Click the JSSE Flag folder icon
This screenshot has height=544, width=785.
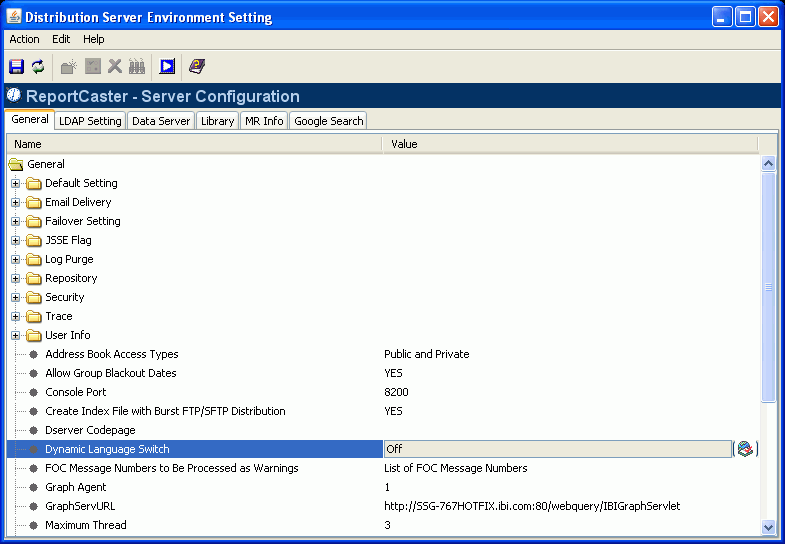pos(34,240)
